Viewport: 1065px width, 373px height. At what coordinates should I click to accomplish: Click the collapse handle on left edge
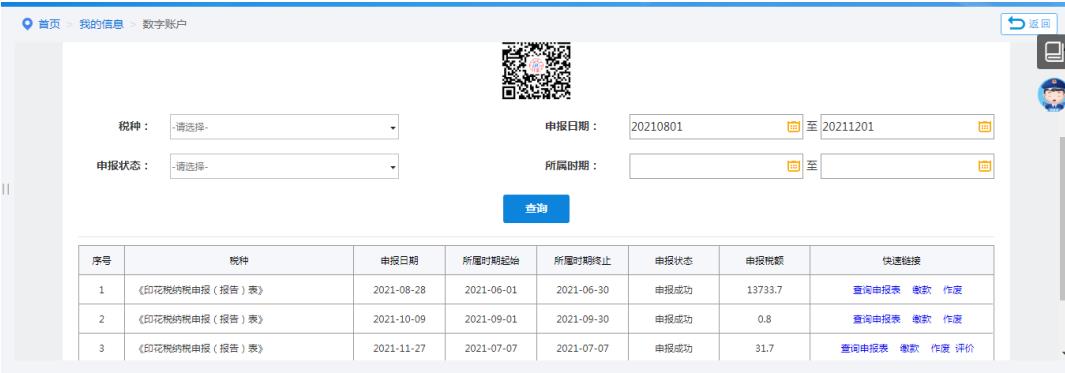point(5,189)
